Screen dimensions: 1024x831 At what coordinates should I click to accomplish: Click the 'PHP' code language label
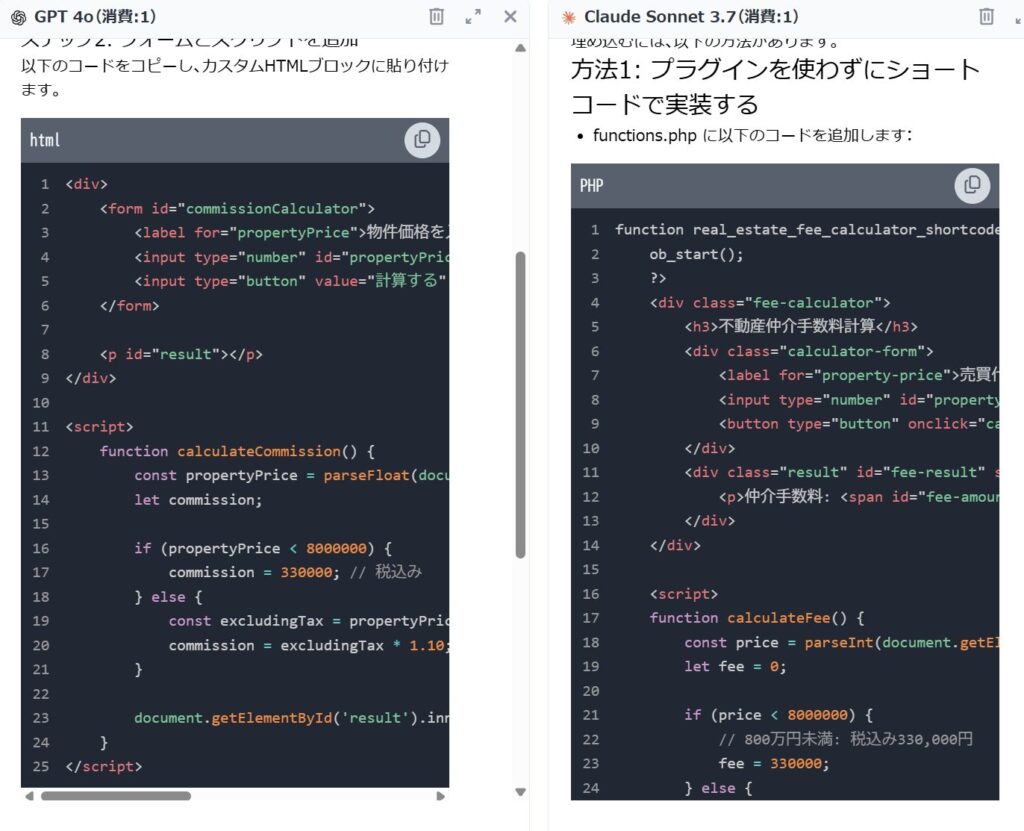[x=592, y=186]
